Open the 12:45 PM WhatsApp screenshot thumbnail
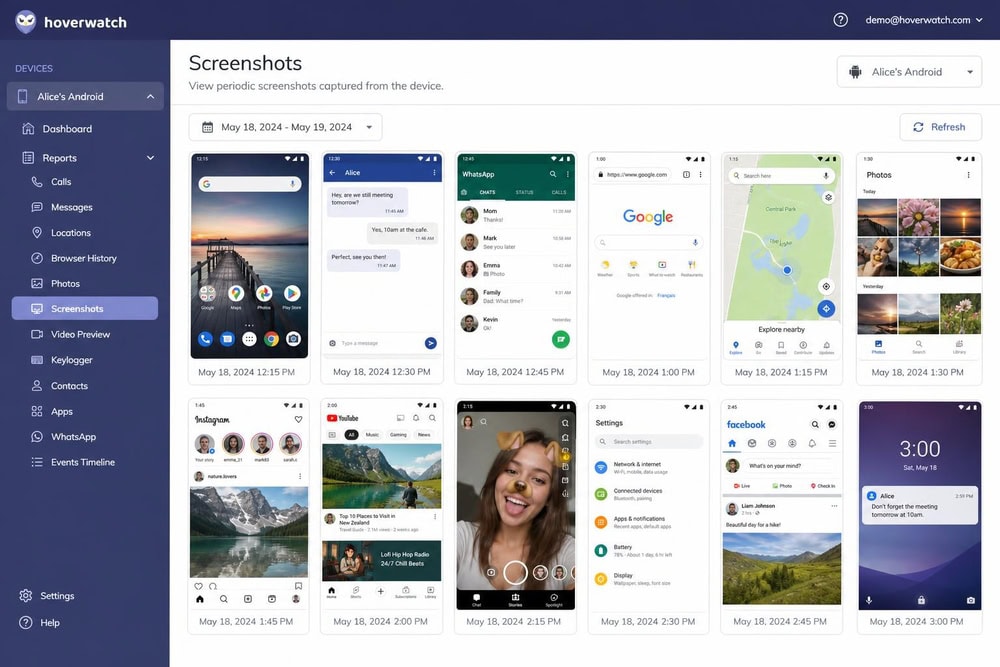This screenshot has height=667, width=1000. 515,268
